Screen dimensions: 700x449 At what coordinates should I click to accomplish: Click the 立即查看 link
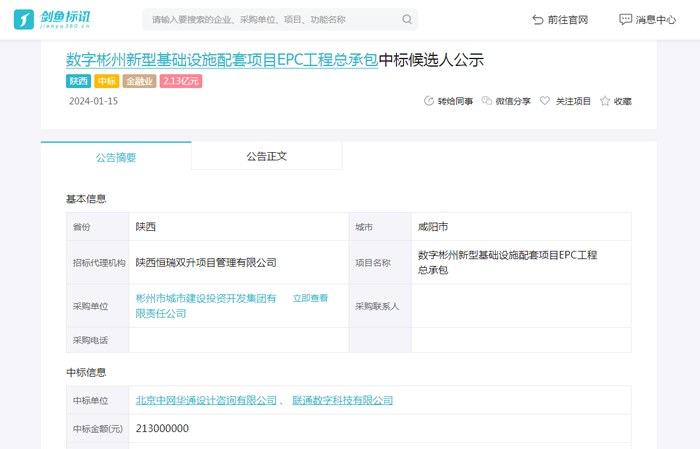(x=310, y=298)
